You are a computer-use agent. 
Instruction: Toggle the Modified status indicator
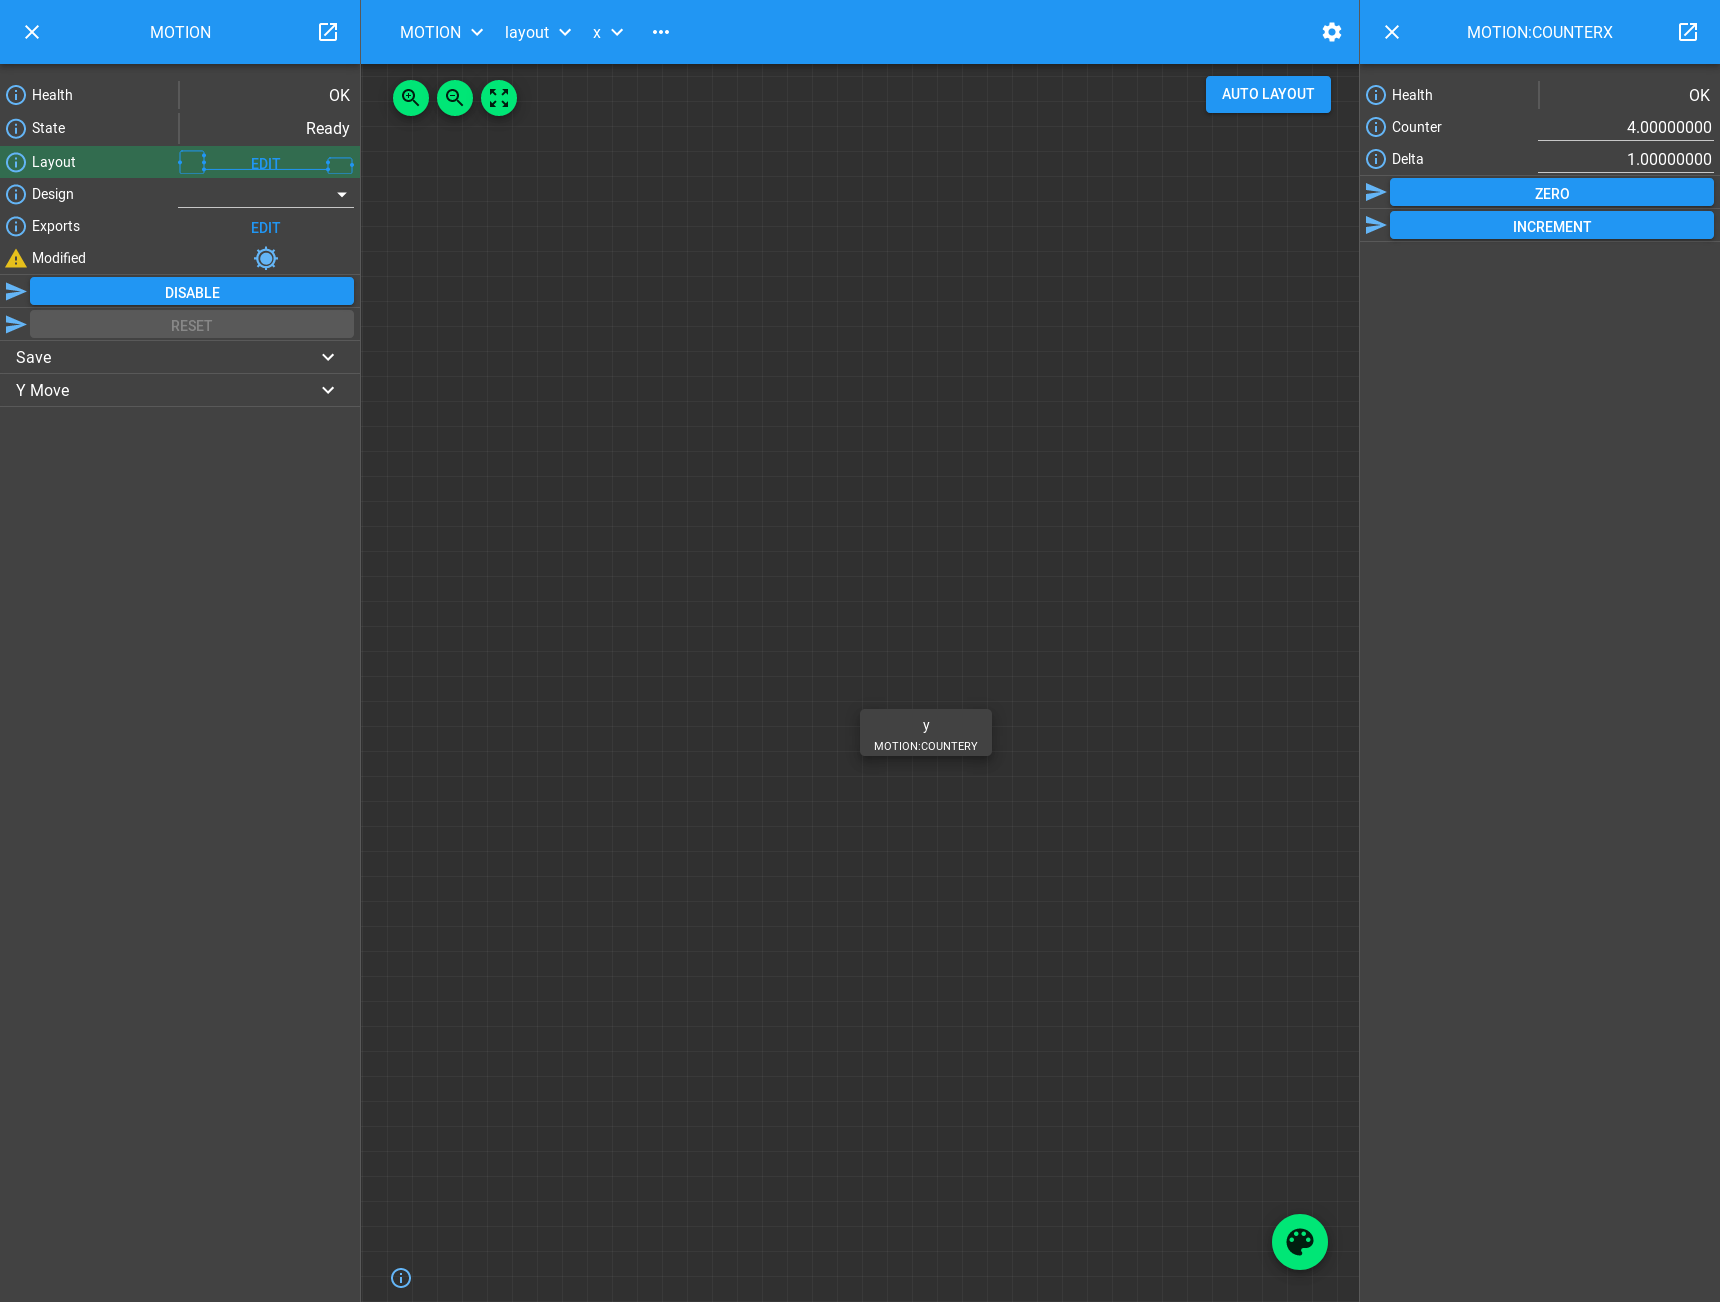click(266, 258)
